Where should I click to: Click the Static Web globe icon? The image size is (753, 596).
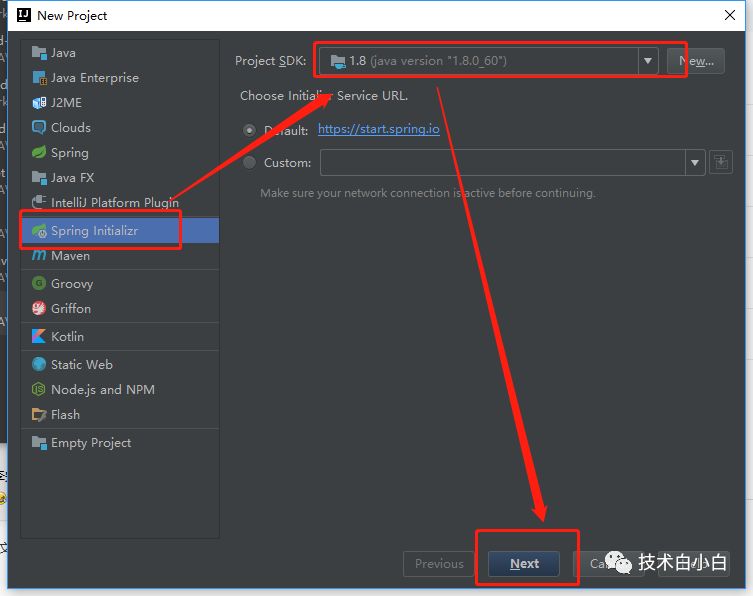[x=39, y=364]
